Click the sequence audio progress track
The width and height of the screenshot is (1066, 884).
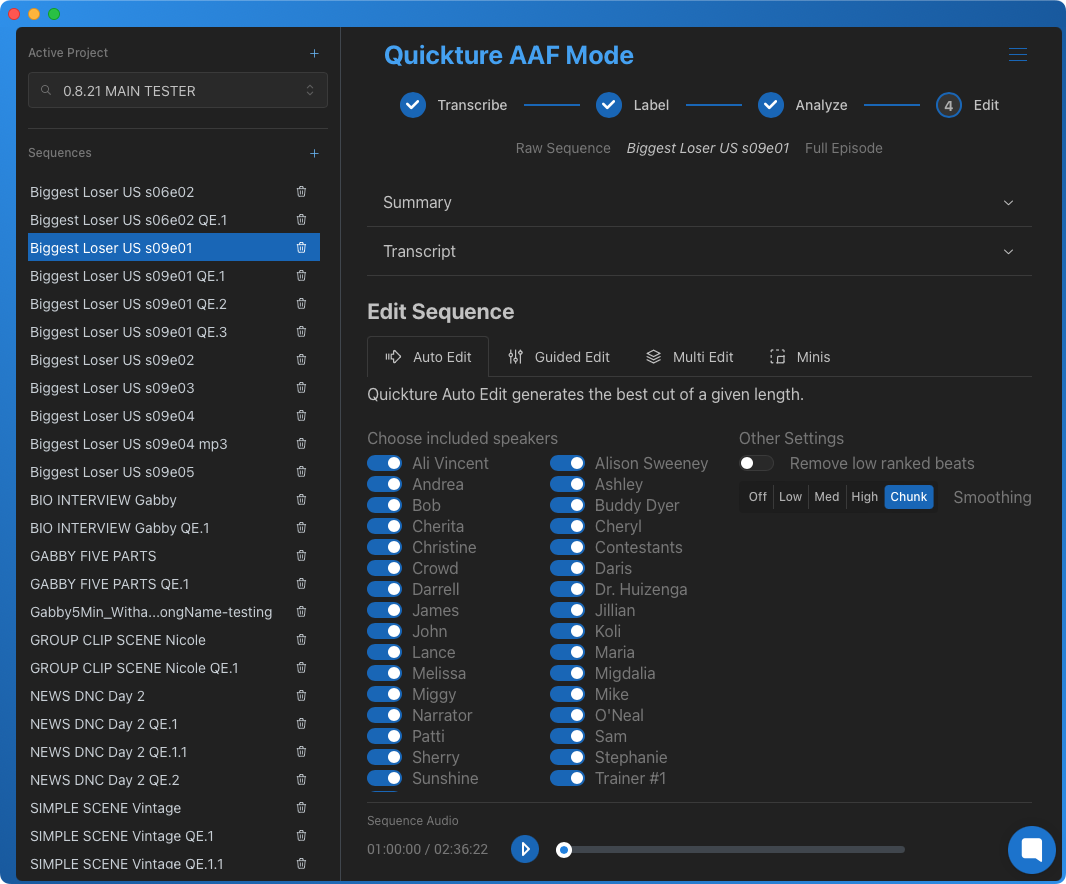pyautogui.click(x=734, y=849)
